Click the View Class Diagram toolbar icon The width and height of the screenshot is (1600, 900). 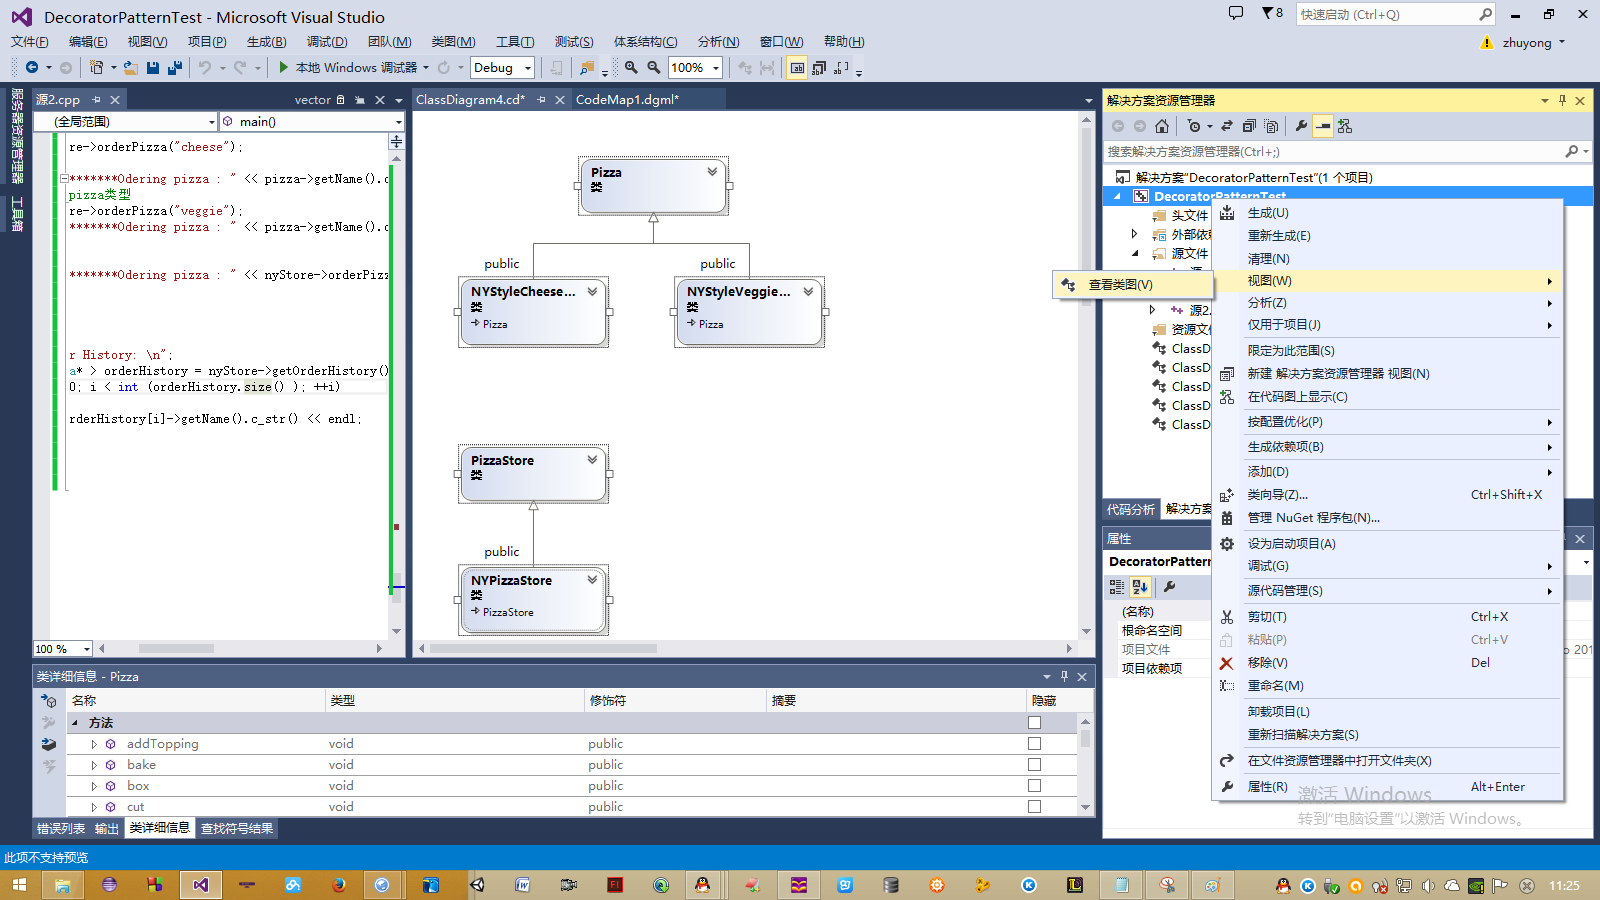coord(1345,126)
